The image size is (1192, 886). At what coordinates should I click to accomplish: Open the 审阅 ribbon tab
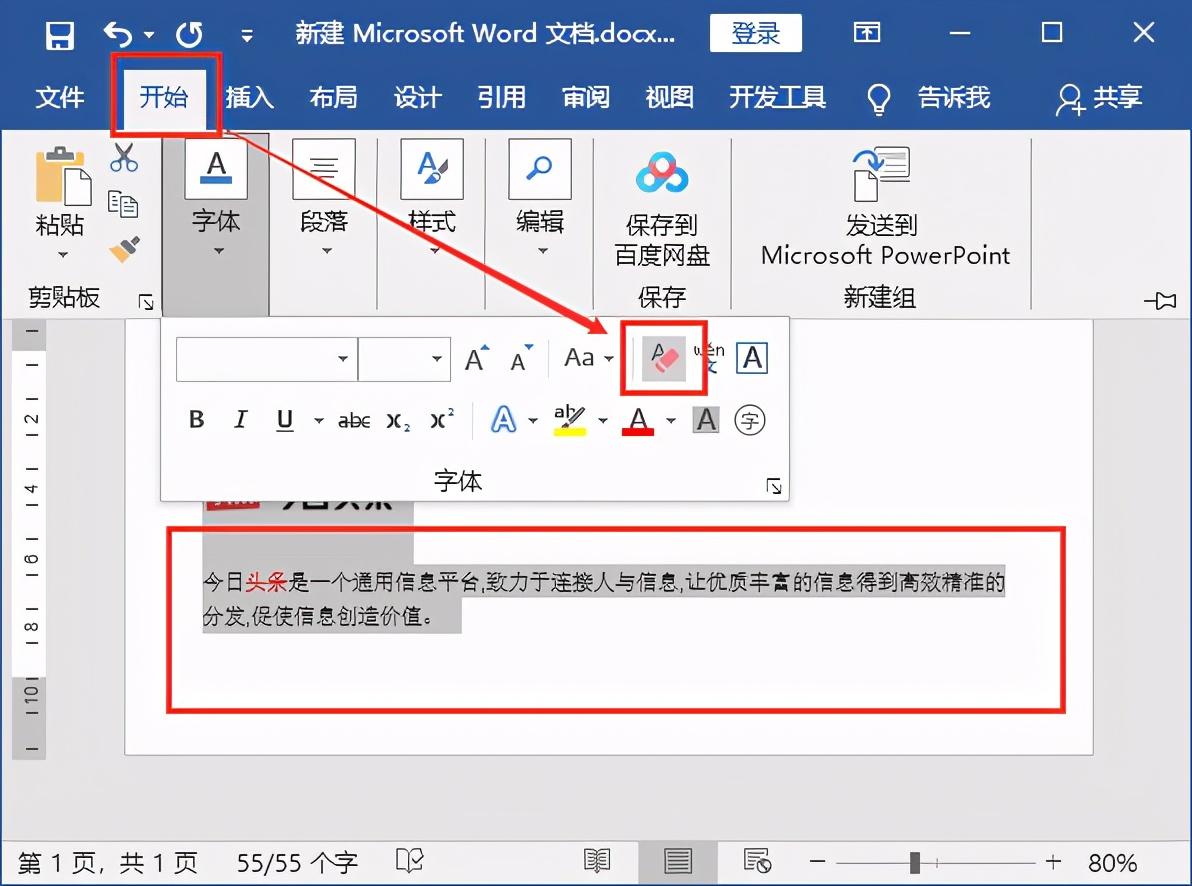point(586,97)
